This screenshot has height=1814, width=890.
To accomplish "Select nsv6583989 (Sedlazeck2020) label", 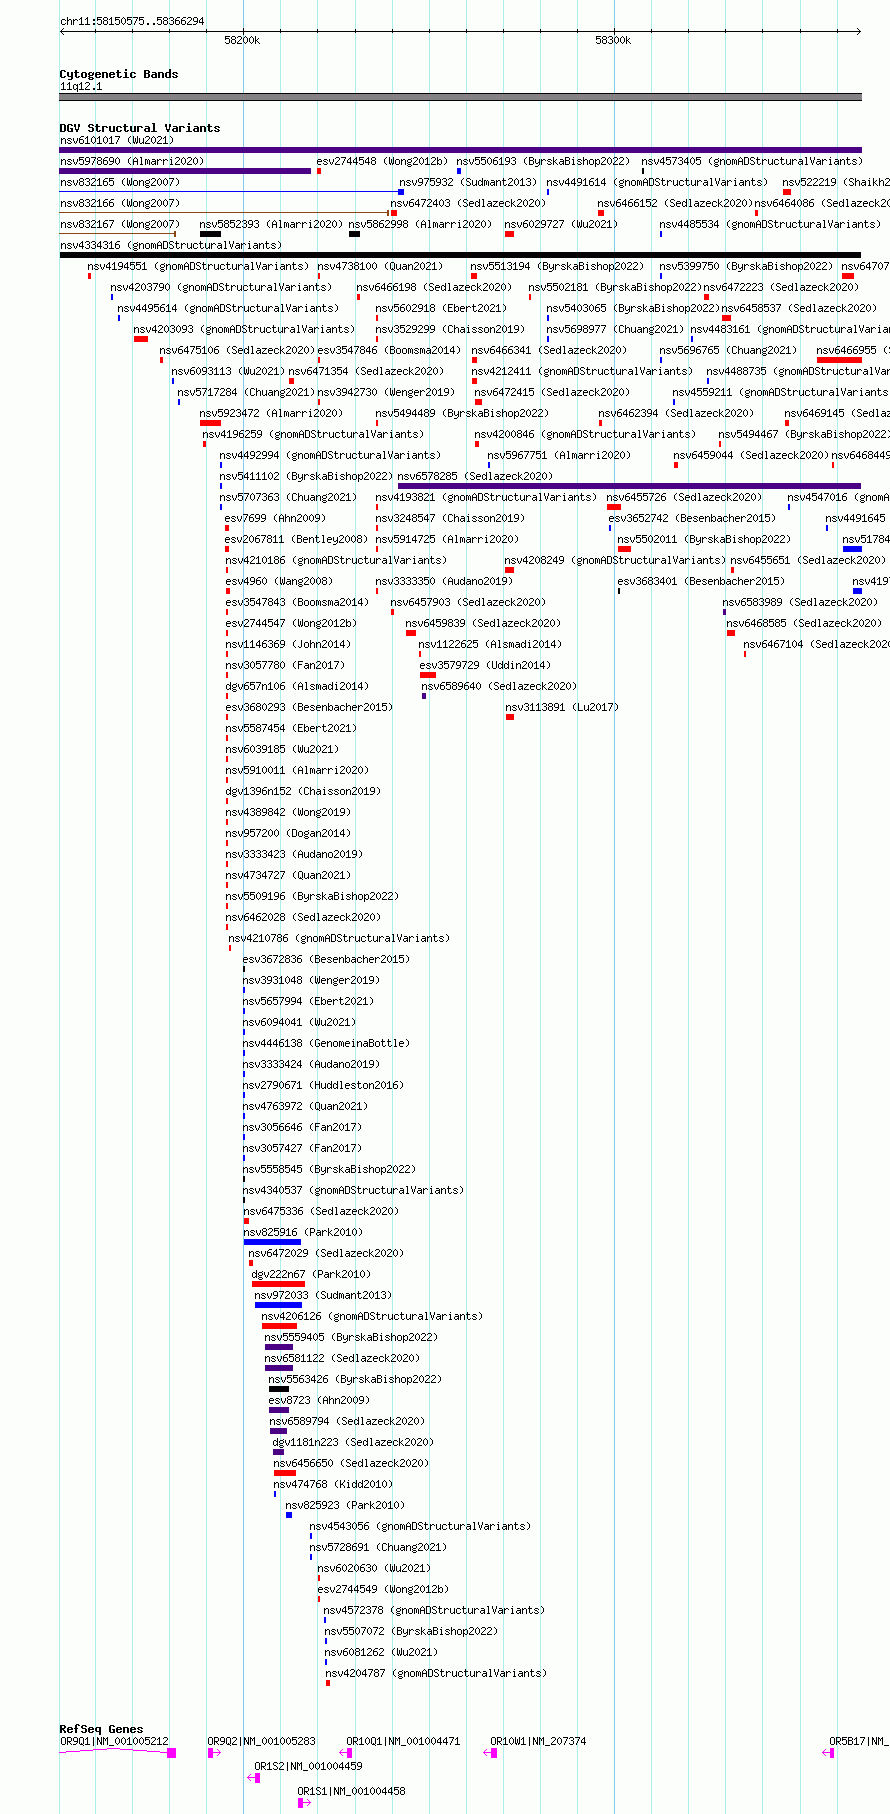I will tap(801, 602).
